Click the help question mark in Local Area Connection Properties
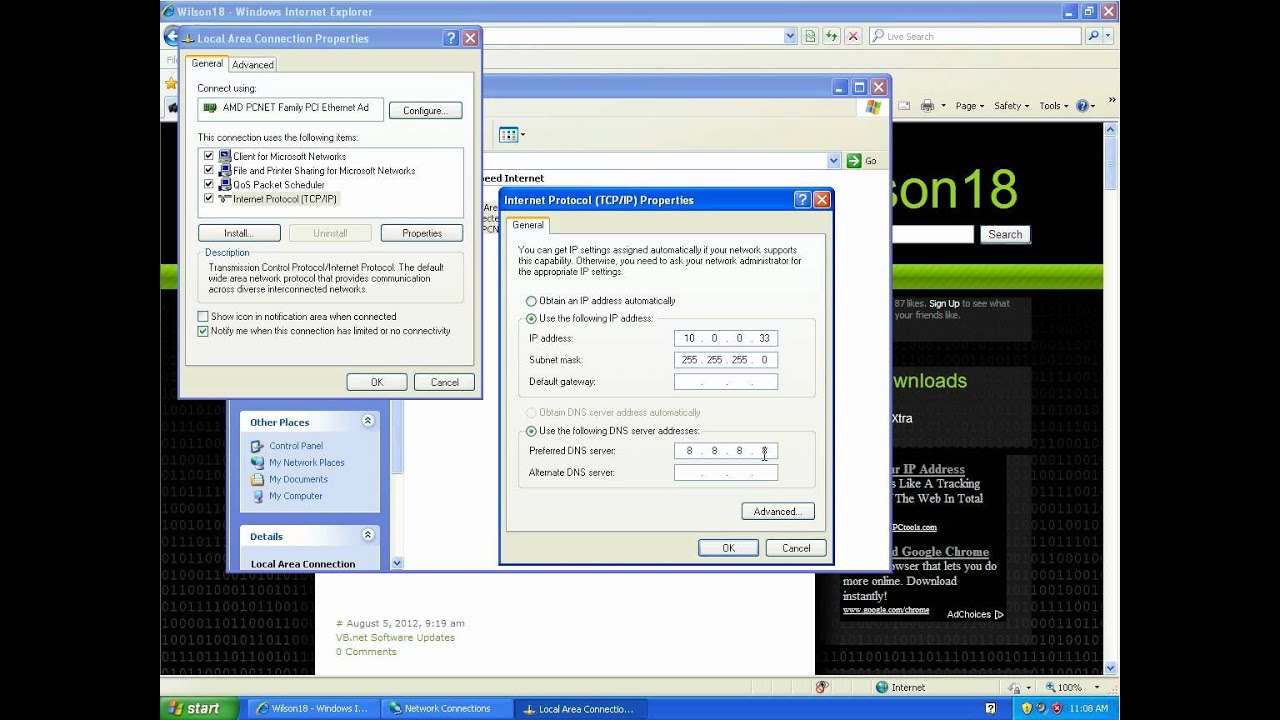 pos(451,38)
